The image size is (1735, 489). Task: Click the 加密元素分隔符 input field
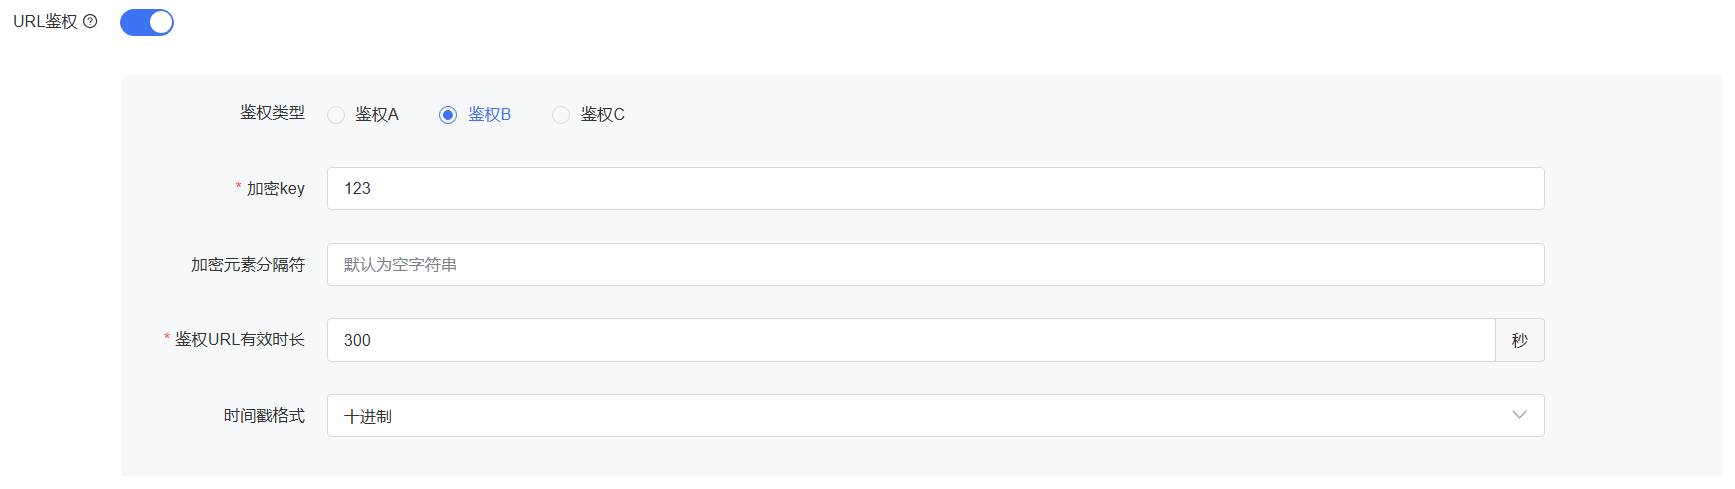(x=935, y=265)
